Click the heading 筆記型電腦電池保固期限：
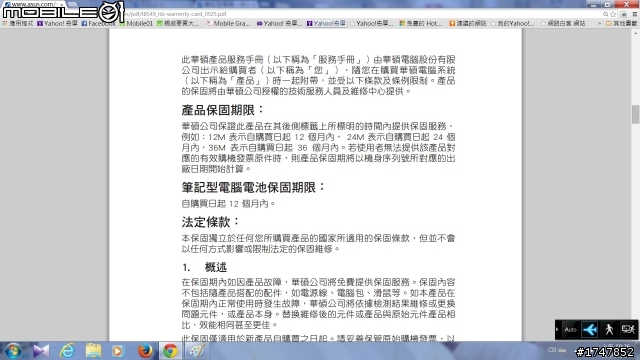 point(254,187)
